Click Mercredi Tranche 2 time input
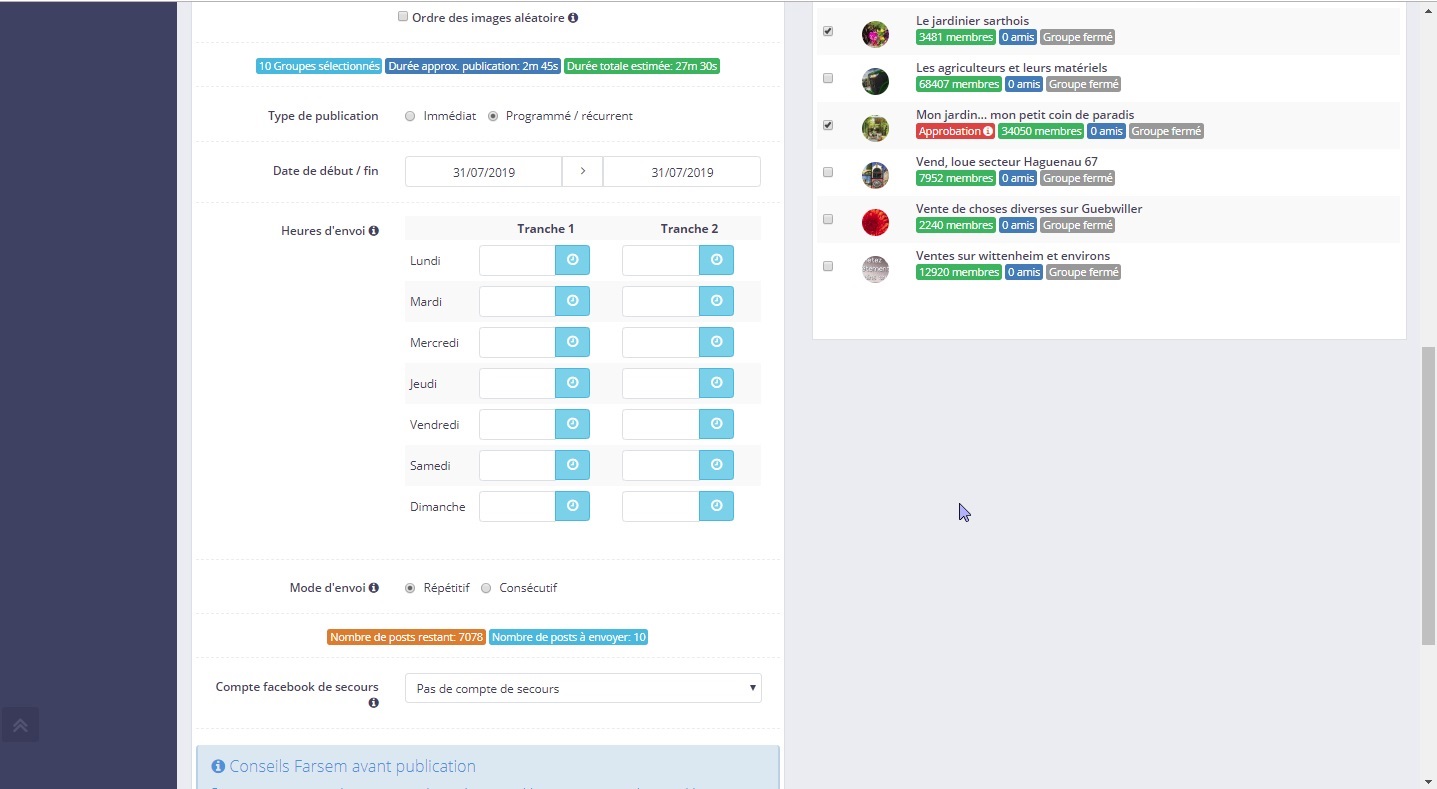The image size is (1437, 789). 661,342
